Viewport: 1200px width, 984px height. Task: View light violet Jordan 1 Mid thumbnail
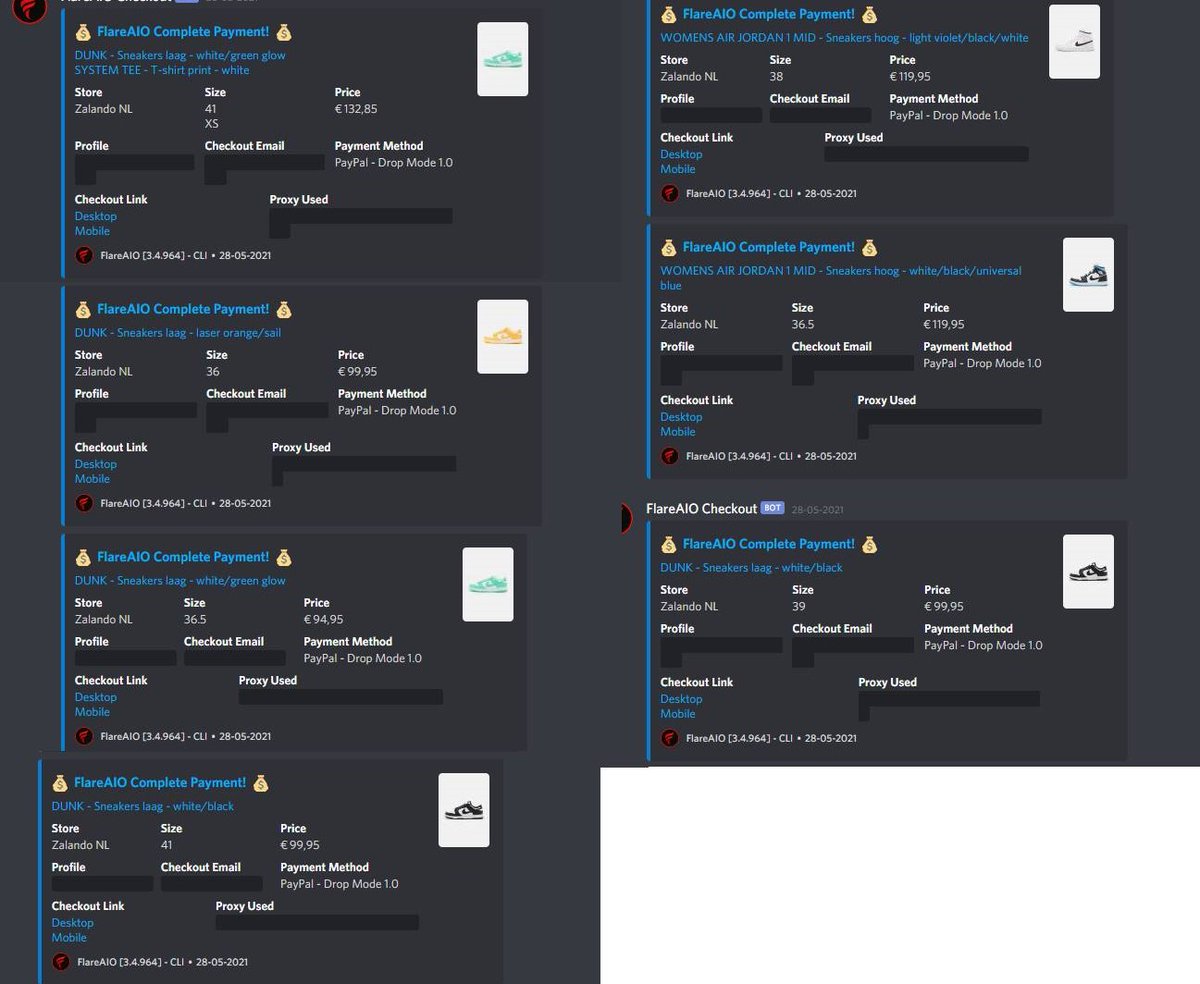click(1074, 41)
